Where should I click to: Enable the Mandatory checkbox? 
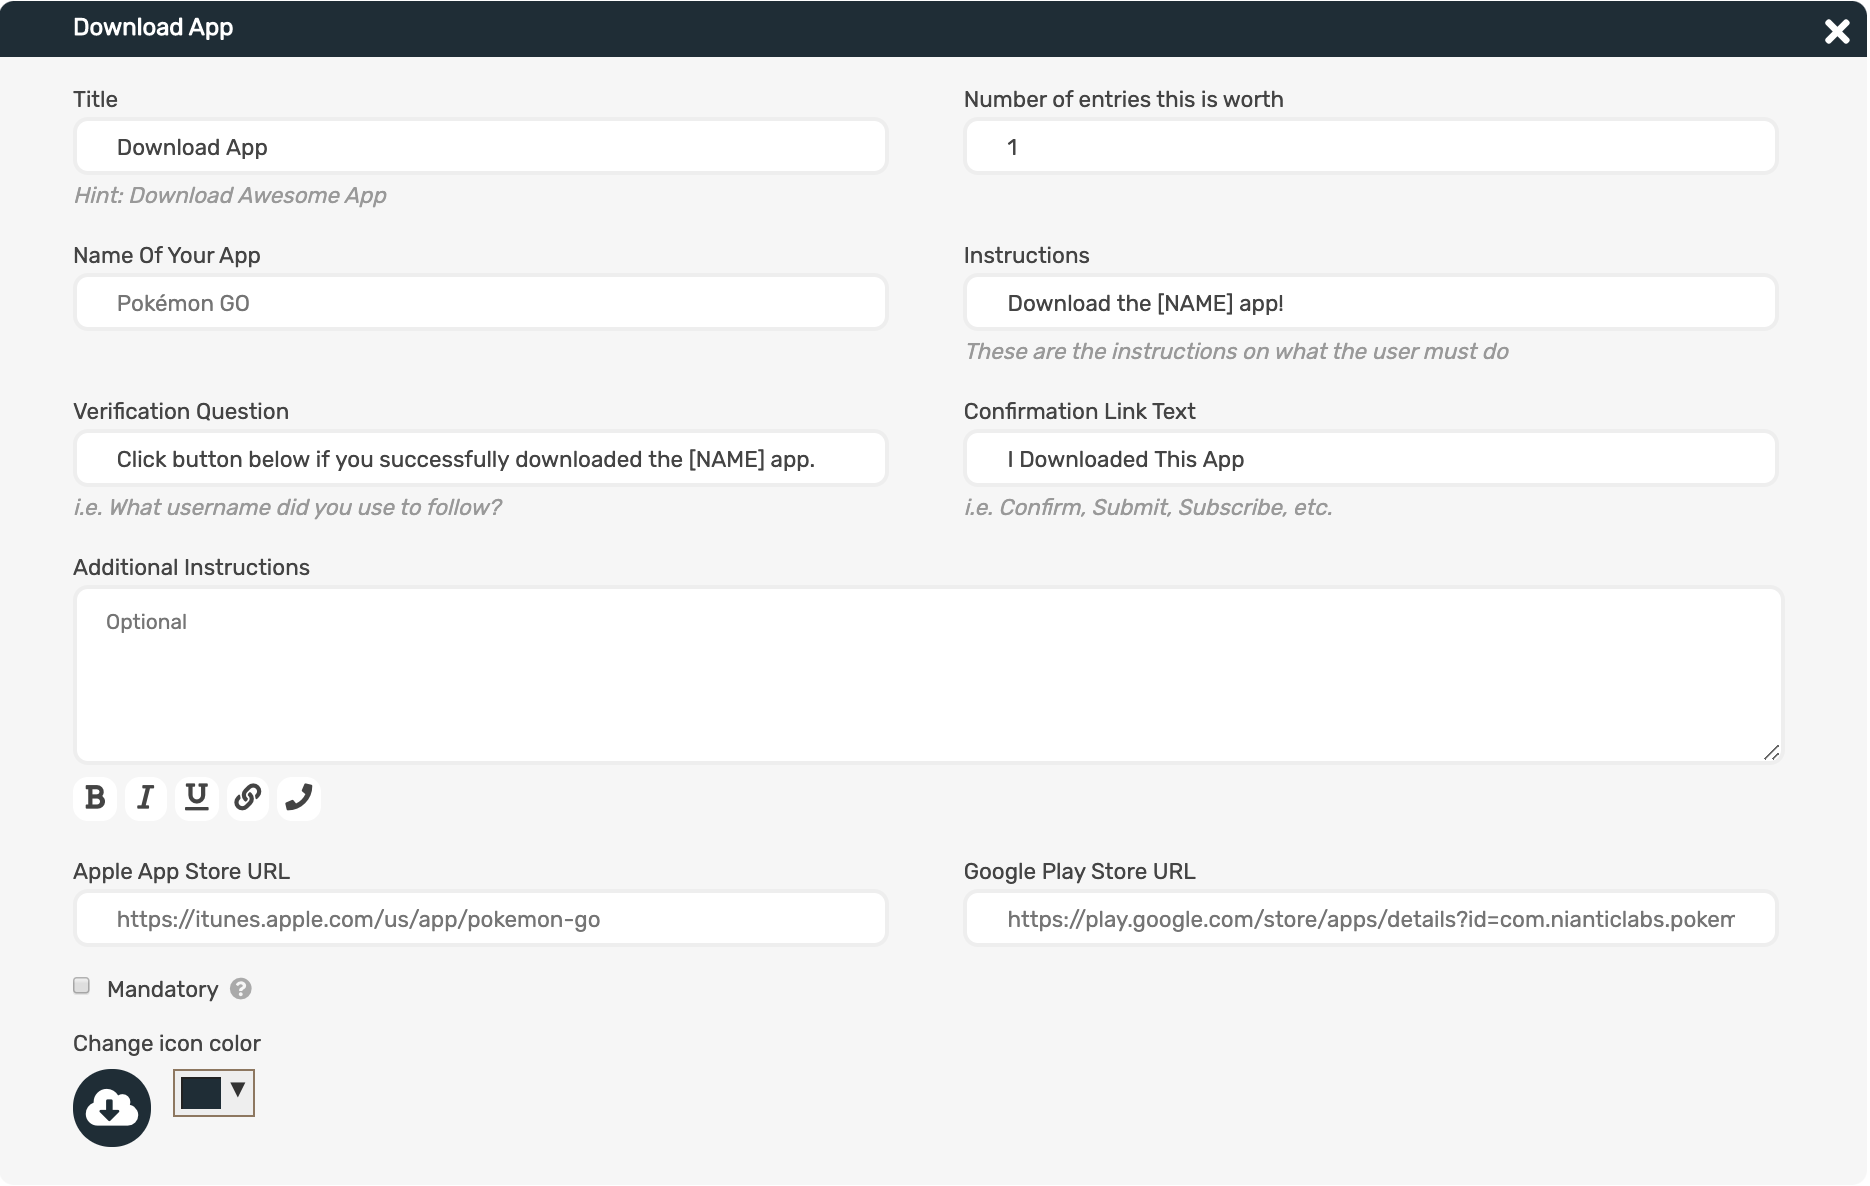pos(82,986)
